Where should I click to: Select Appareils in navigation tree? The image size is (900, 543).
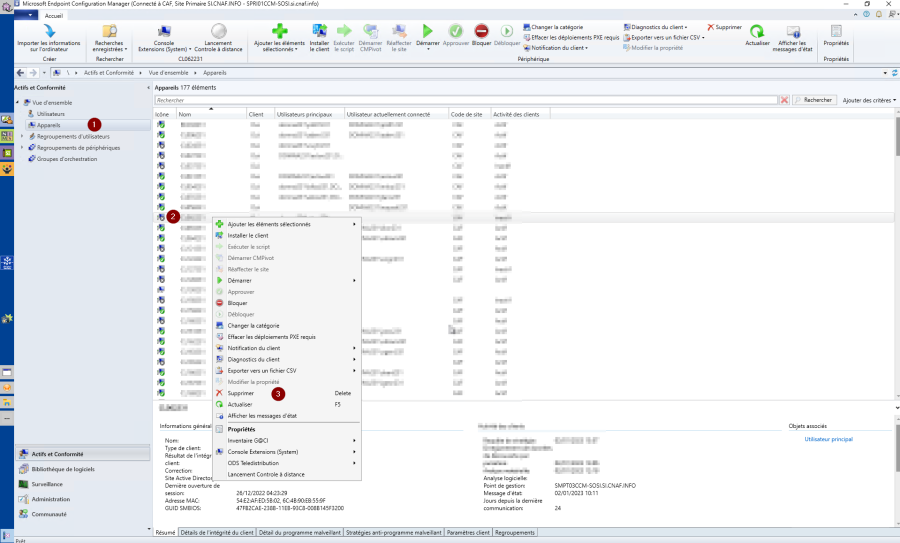(x=49, y=125)
